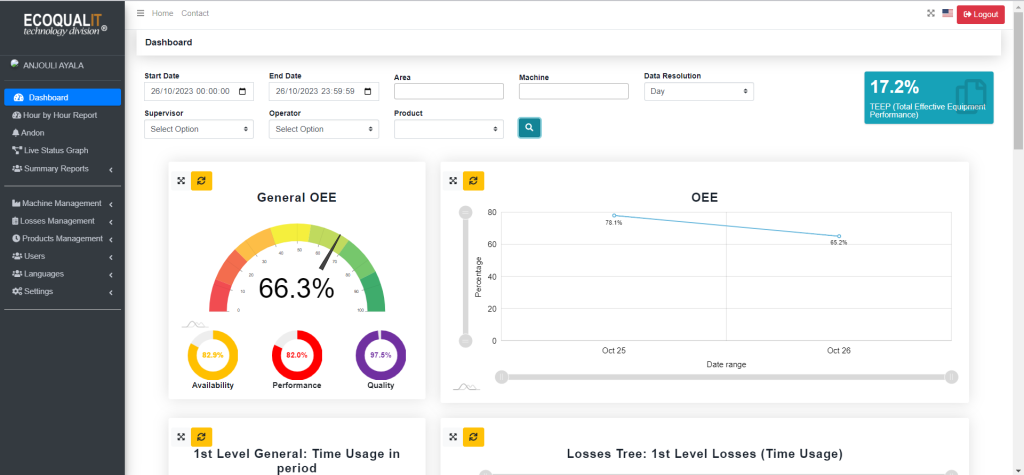Refresh the OEE line chart card

click(x=473, y=181)
